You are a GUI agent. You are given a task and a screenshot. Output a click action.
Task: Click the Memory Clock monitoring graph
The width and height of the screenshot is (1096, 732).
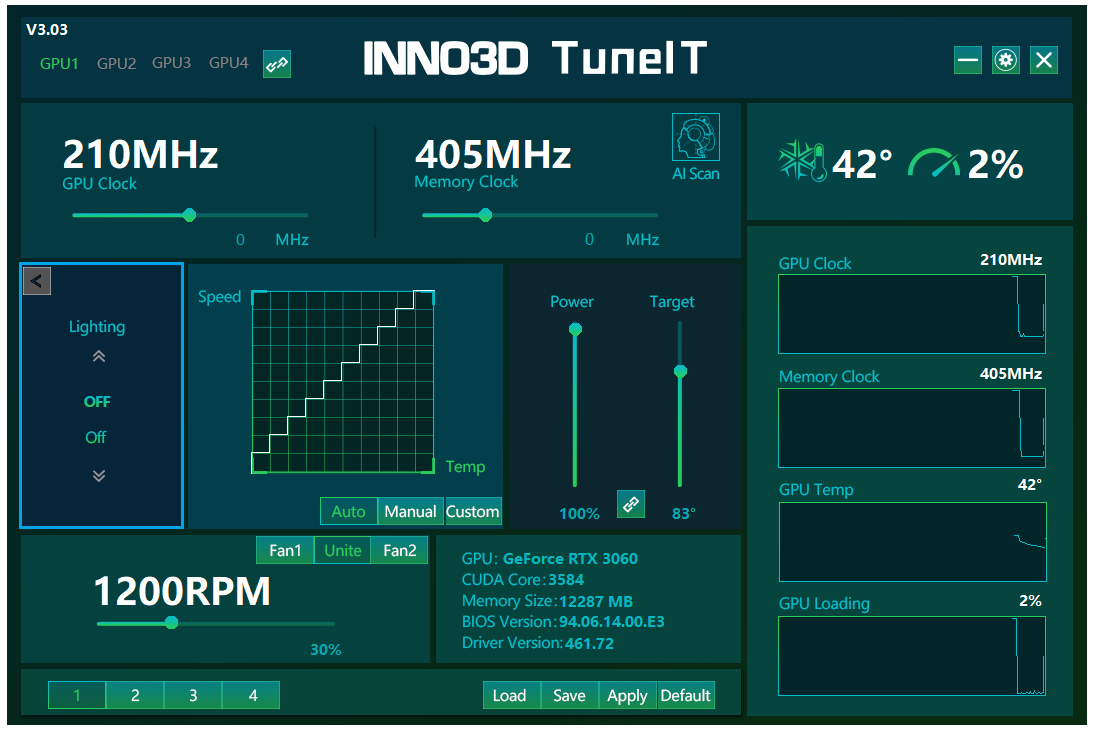912,428
